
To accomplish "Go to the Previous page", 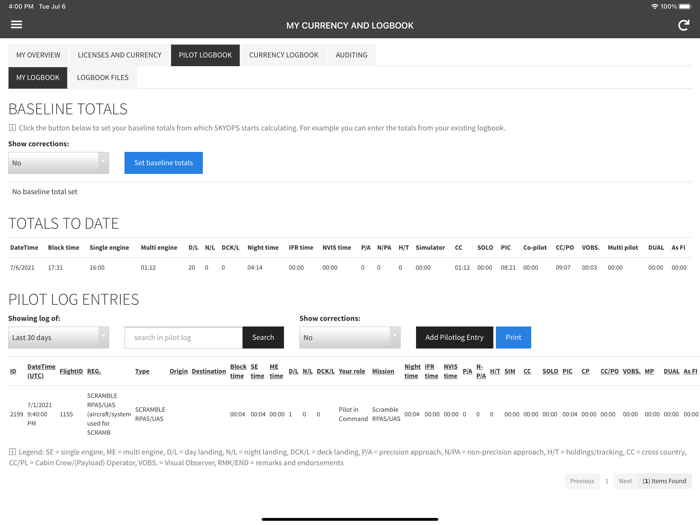I will point(582,481).
